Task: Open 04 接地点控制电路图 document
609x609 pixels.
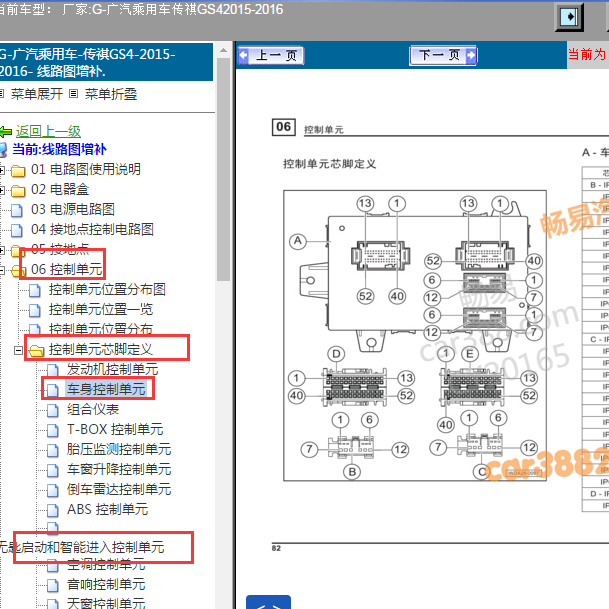Action: 92,229
